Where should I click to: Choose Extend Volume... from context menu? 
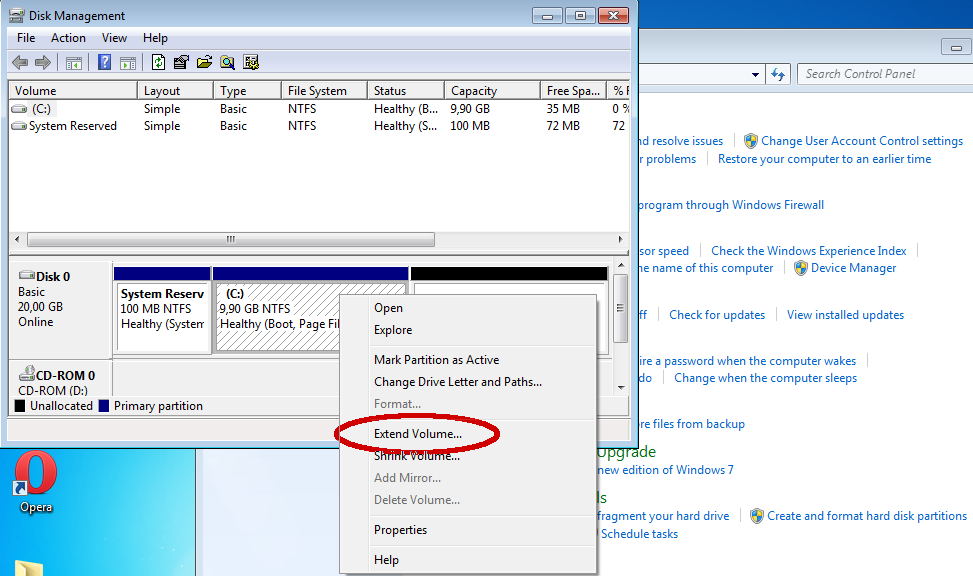coord(417,434)
